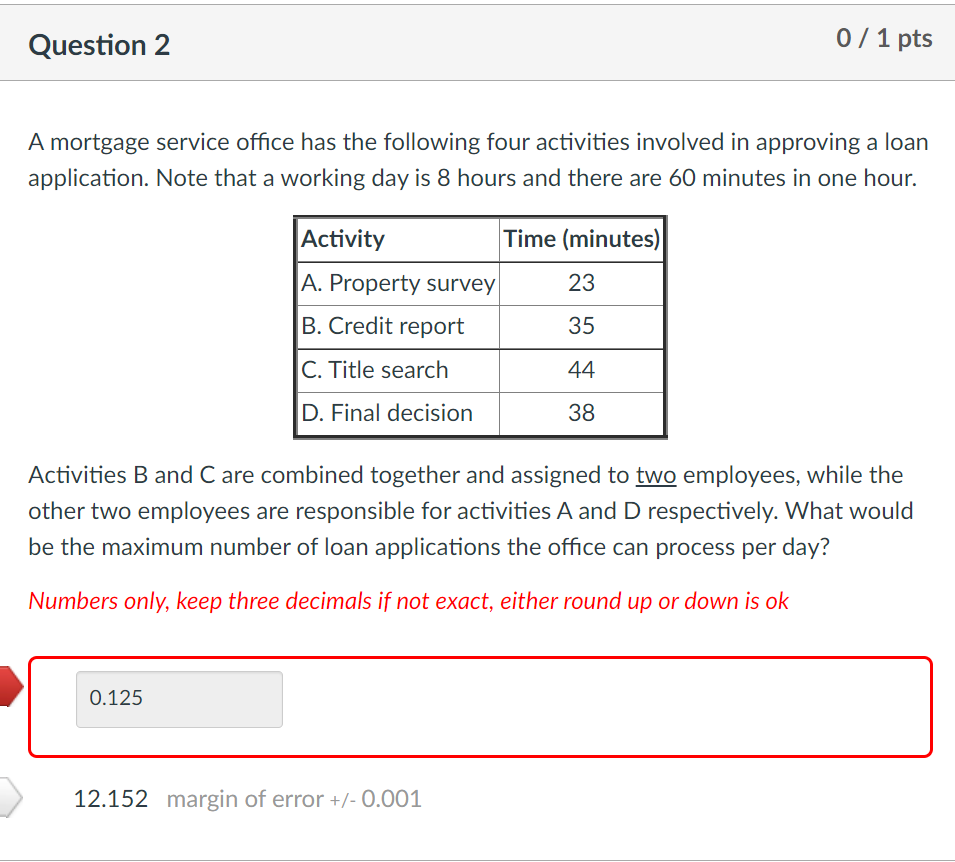Click the value 23 in the table

coord(581,283)
